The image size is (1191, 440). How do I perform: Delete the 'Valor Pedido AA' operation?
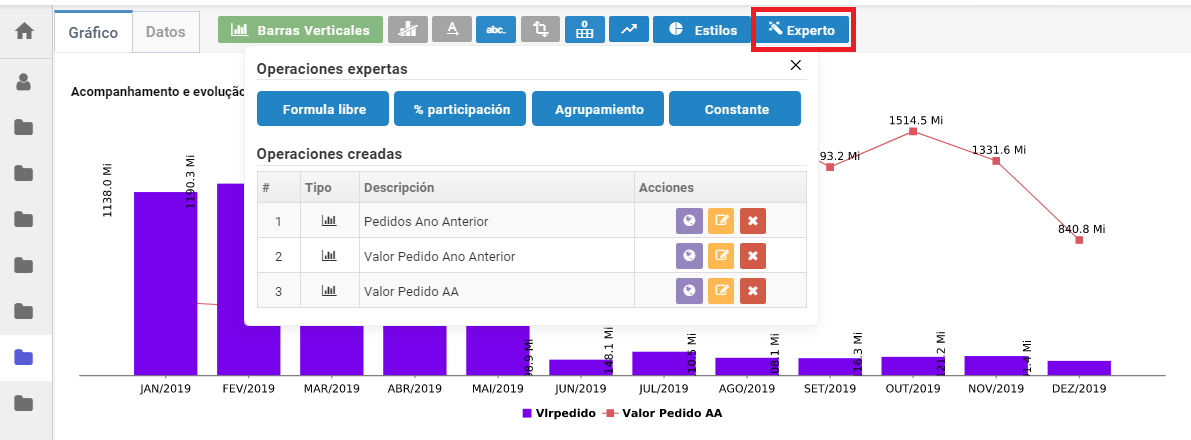click(x=752, y=291)
